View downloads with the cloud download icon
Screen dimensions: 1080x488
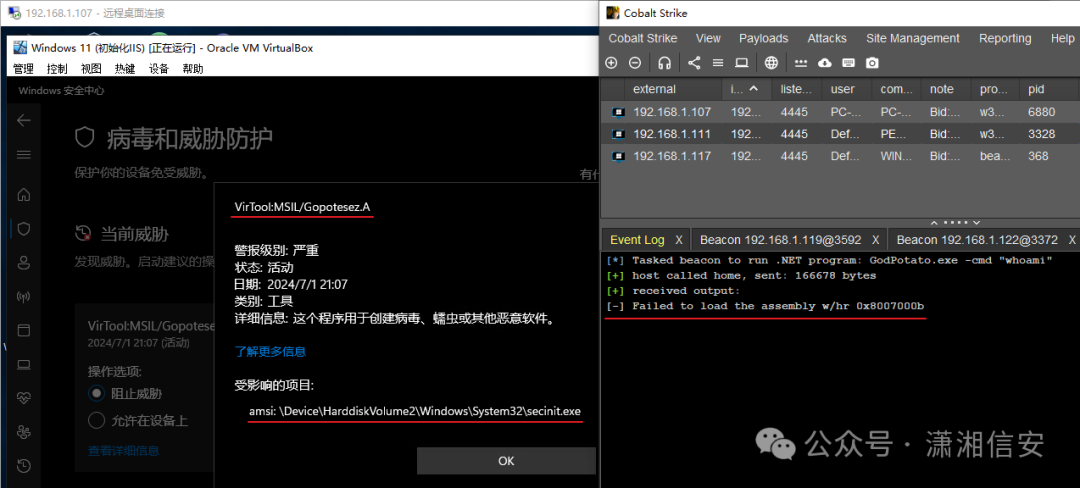click(824, 63)
